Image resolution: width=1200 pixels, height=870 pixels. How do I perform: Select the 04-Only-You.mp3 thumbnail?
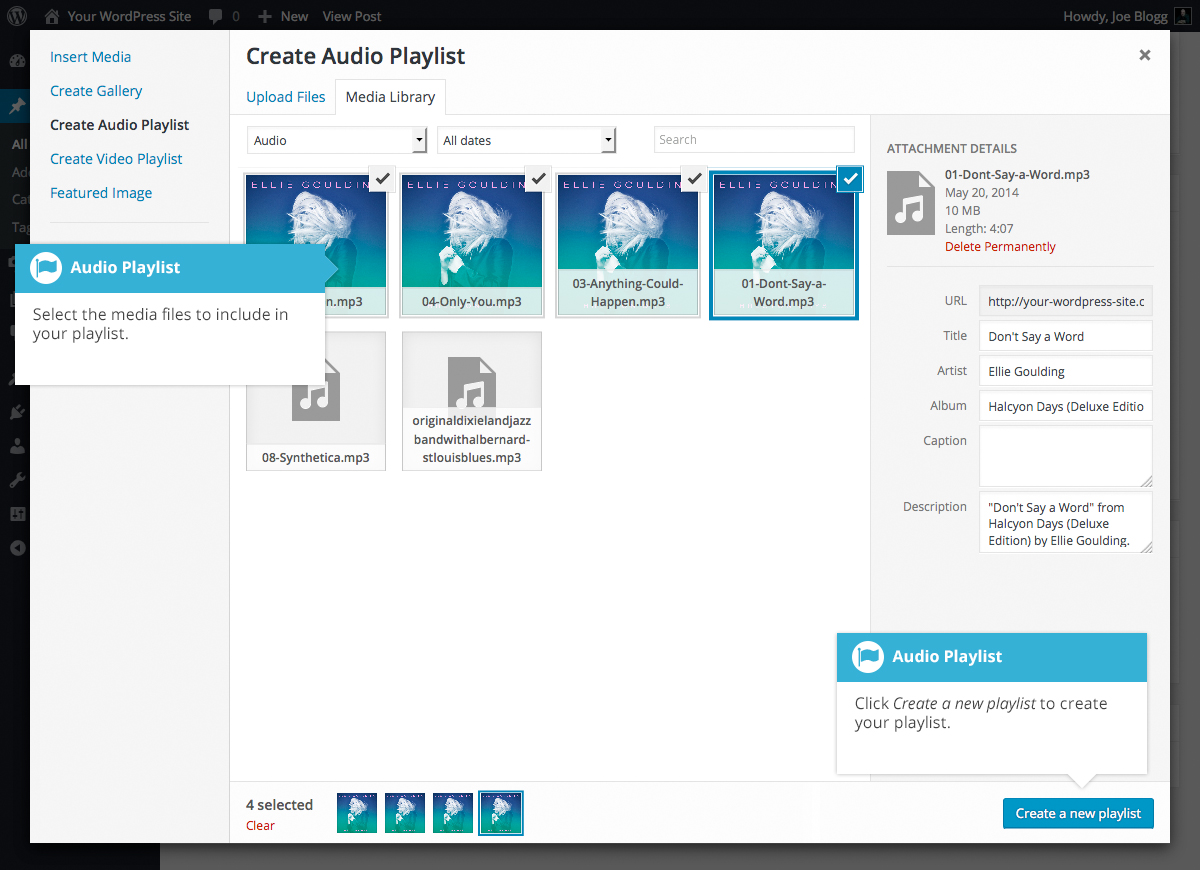pos(472,245)
